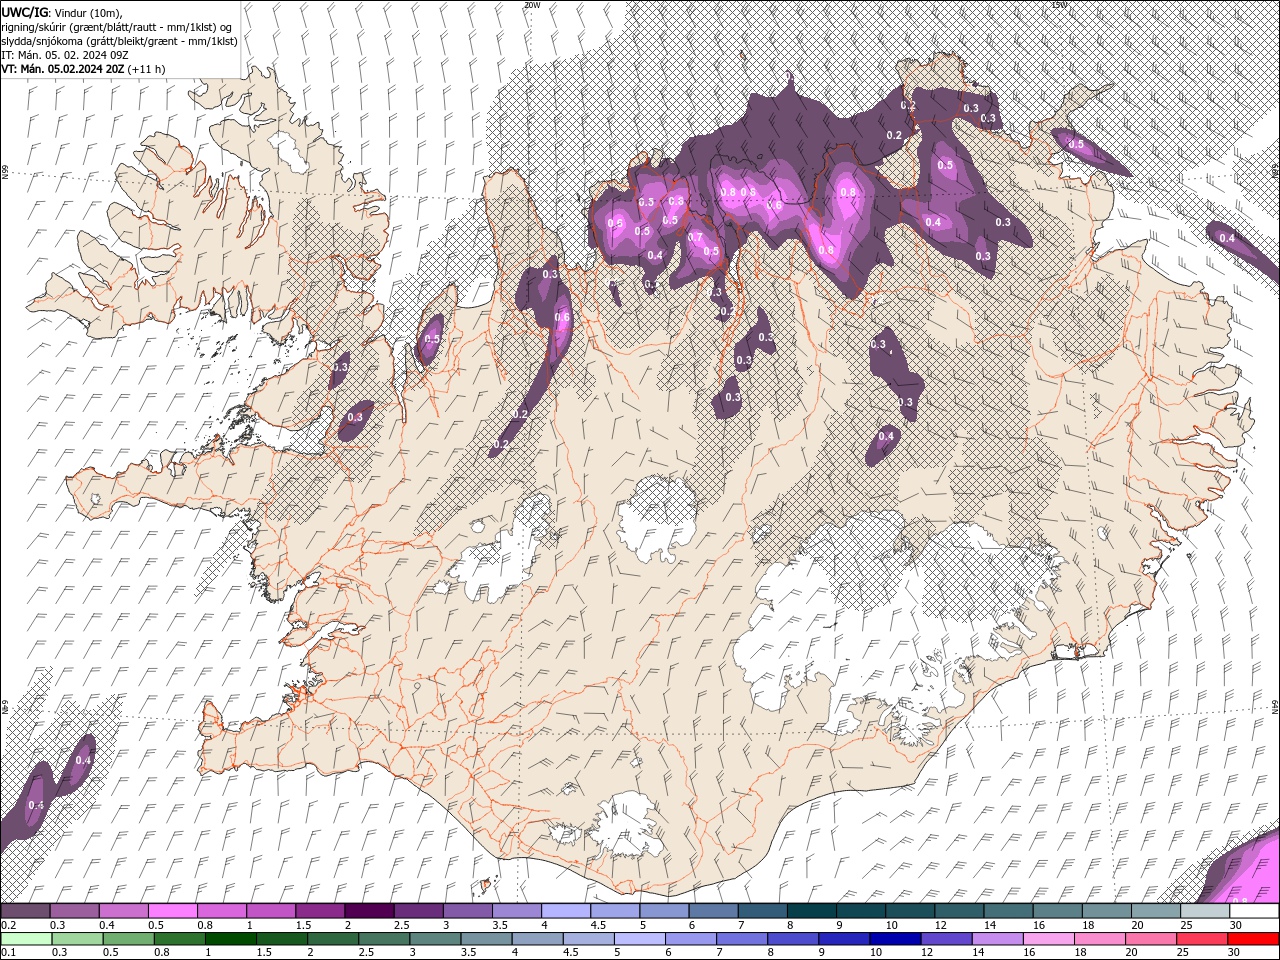Choose the upper legend swatch labeled 1
This screenshot has height=960, width=1280.
tap(270, 911)
